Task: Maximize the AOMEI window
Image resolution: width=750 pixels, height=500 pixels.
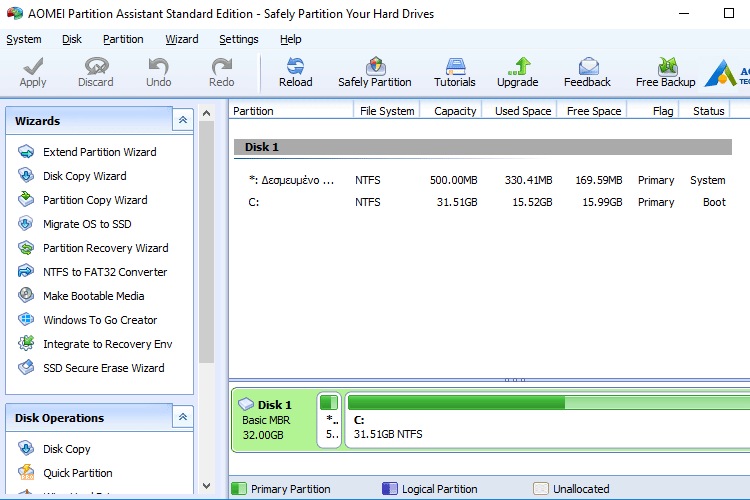Action: tap(728, 13)
